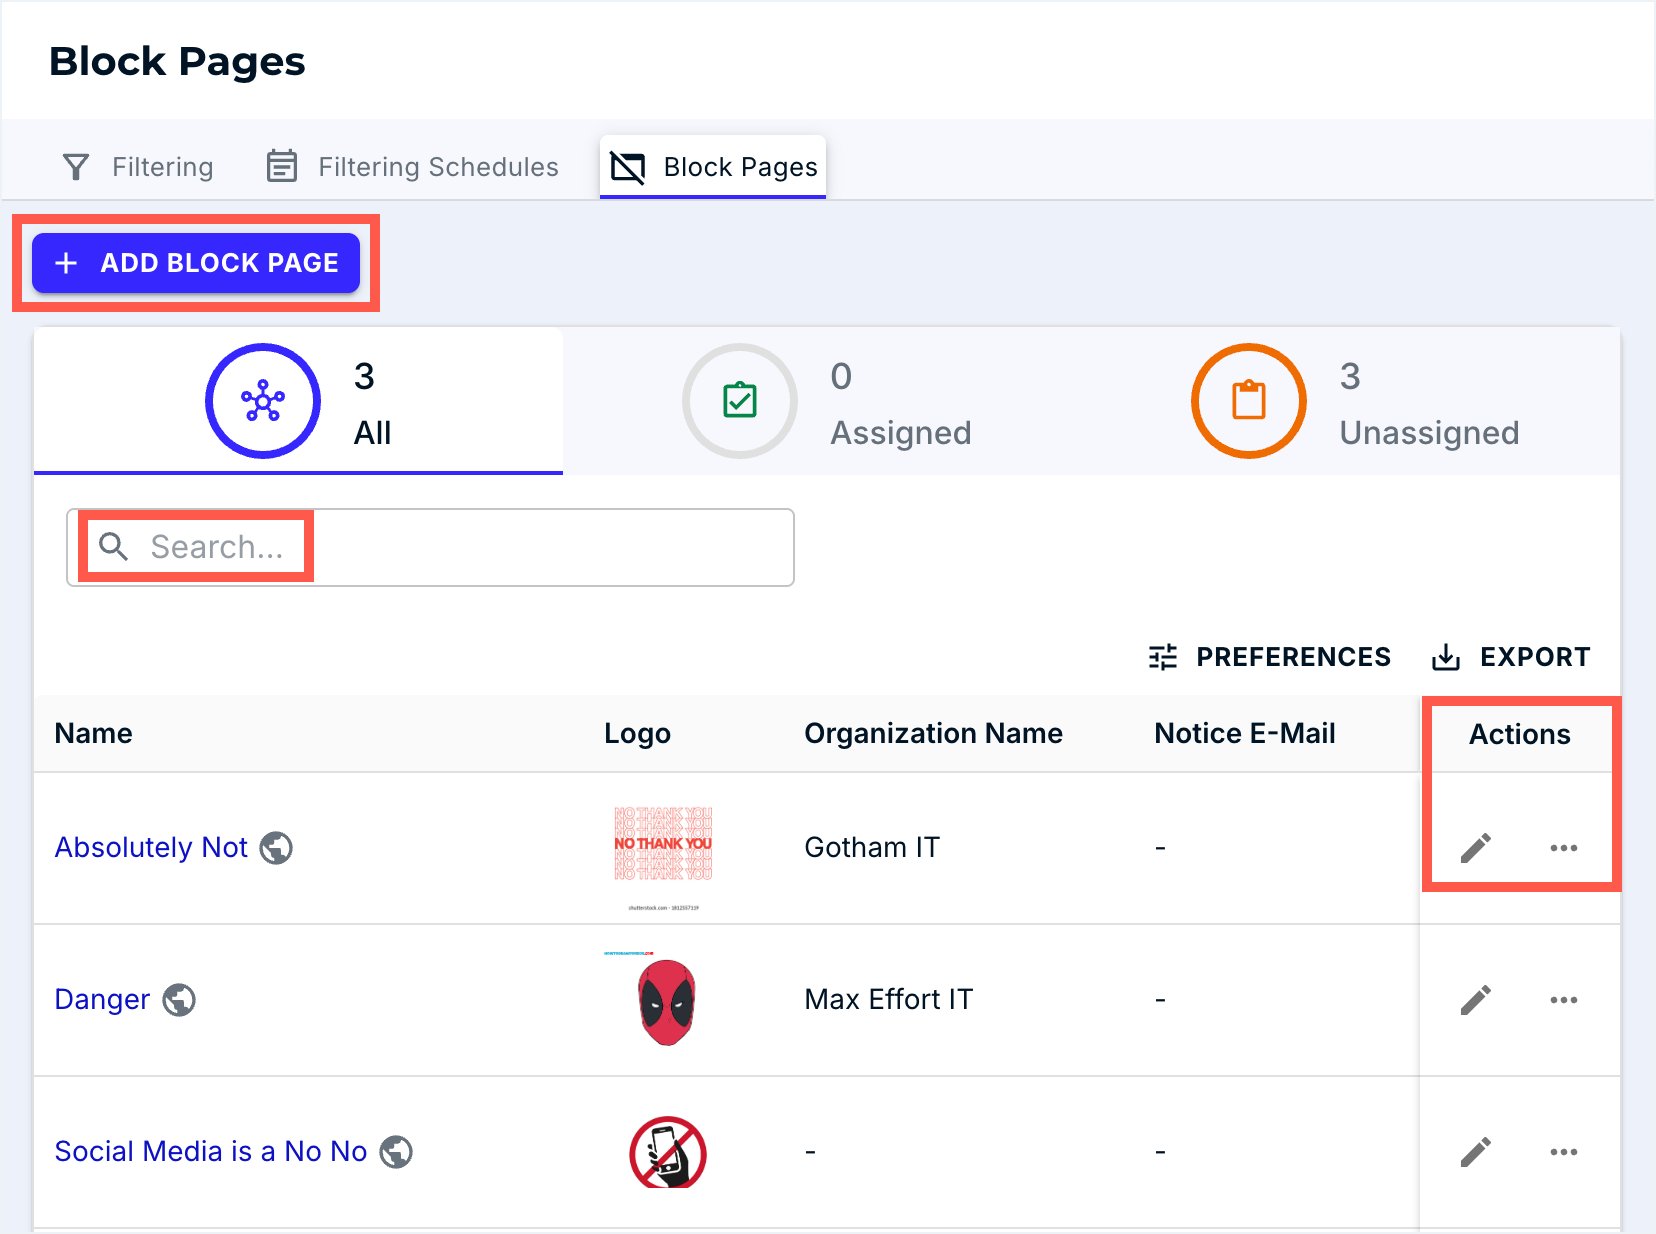
Task: Edit Social Media is a No No page
Action: [1475, 1152]
